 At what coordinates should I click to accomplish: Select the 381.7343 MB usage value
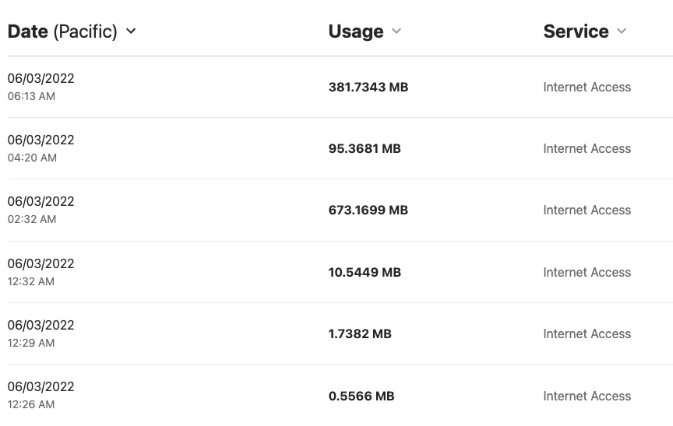click(x=368, y=87)
